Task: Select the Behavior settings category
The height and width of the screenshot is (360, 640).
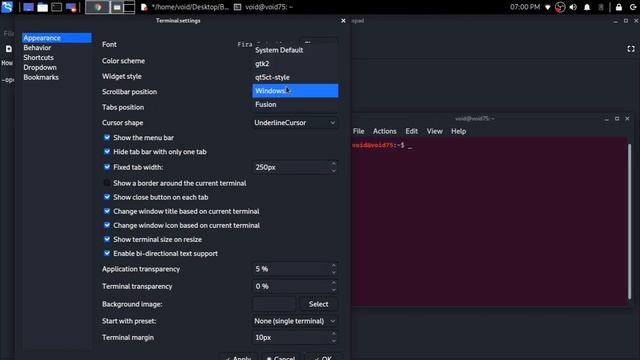Action: (x=57, y=48)
